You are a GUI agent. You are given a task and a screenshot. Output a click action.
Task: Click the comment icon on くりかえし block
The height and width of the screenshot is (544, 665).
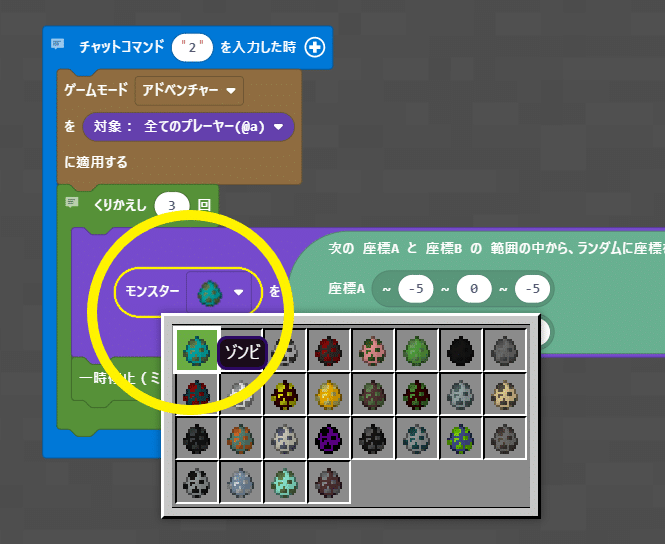click(x=72, y=202)
